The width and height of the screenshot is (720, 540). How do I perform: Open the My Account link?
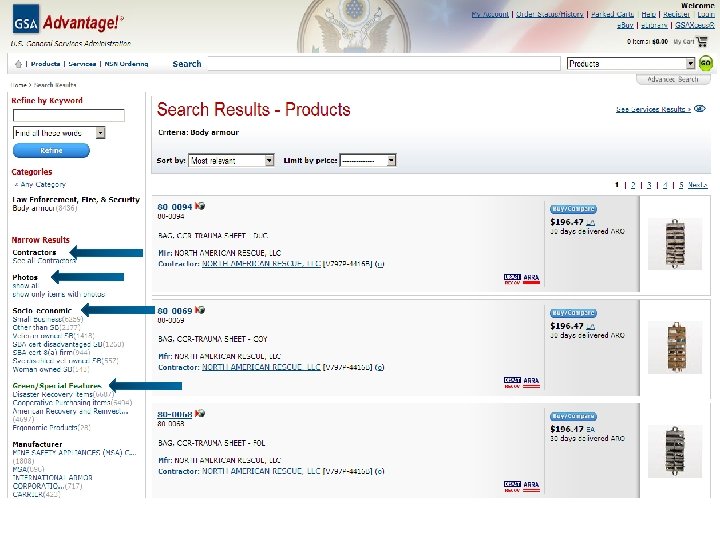[490, 14]
